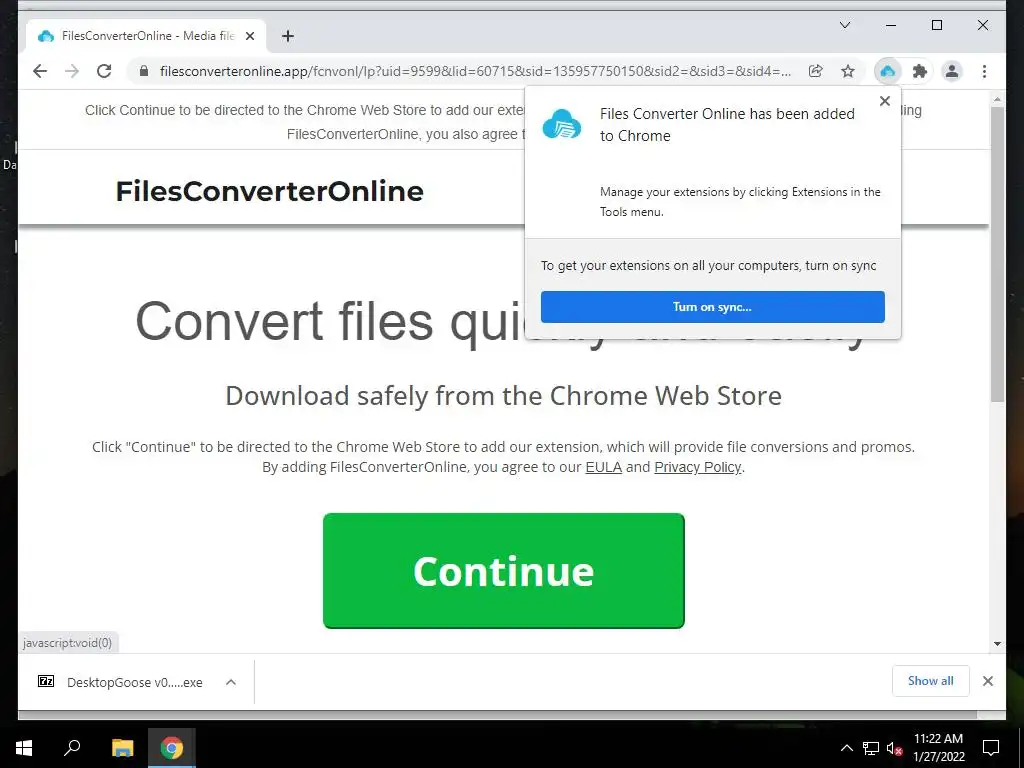Open Chrome three-dot menu
1024x768 pixels.
(984, 71)
